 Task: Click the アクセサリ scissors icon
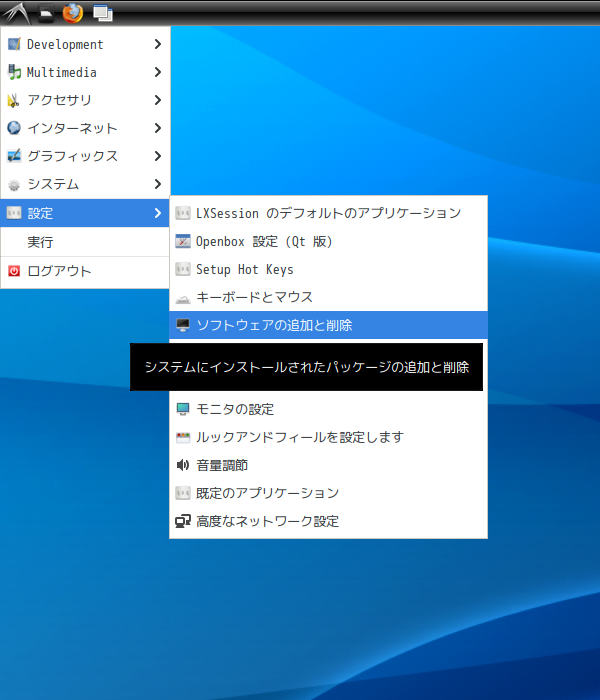pos(14,100)
